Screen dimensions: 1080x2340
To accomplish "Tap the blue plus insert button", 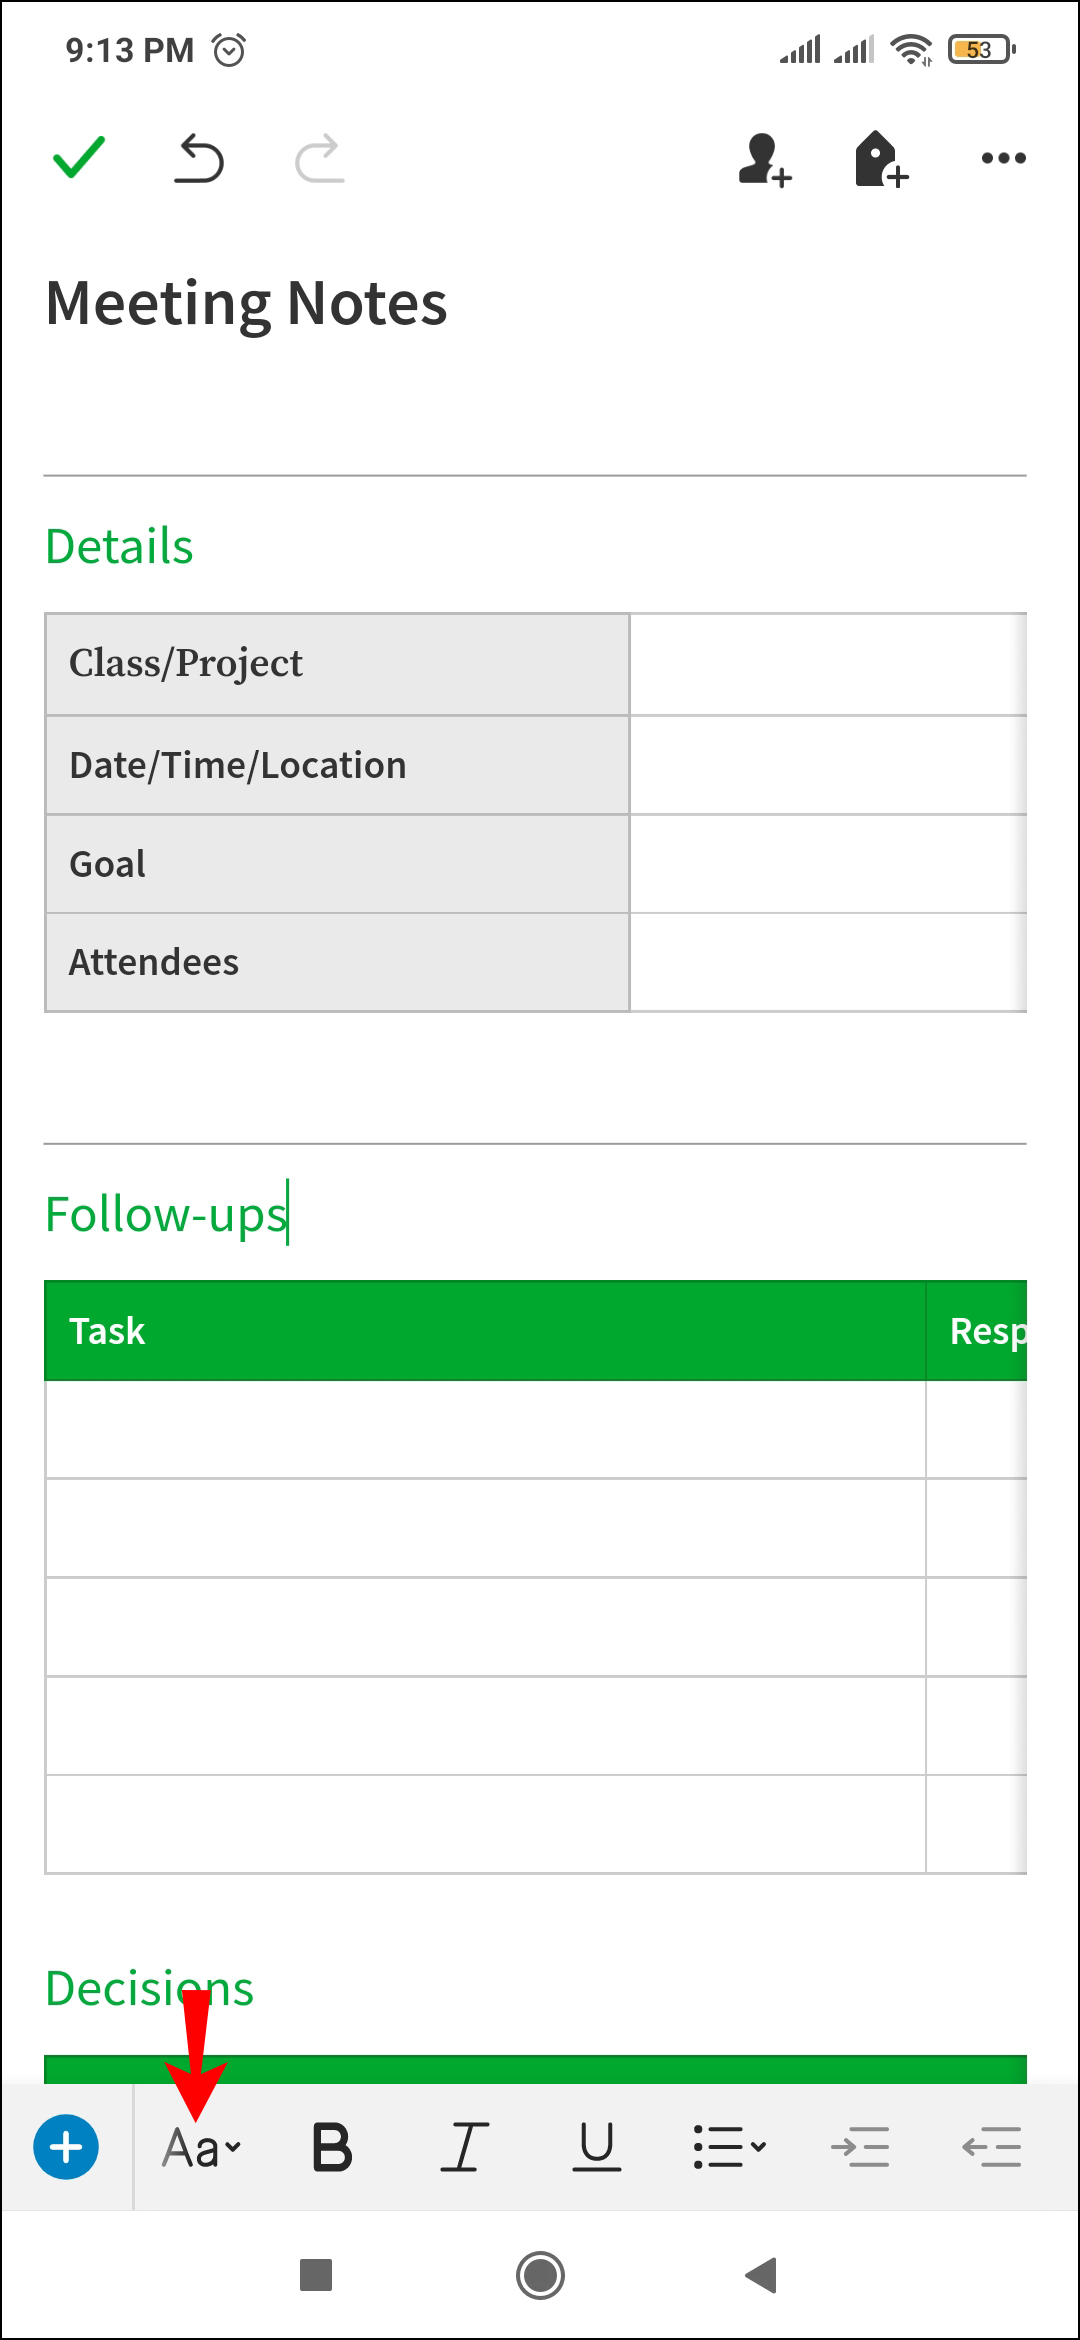I will tap(66, 2147).
